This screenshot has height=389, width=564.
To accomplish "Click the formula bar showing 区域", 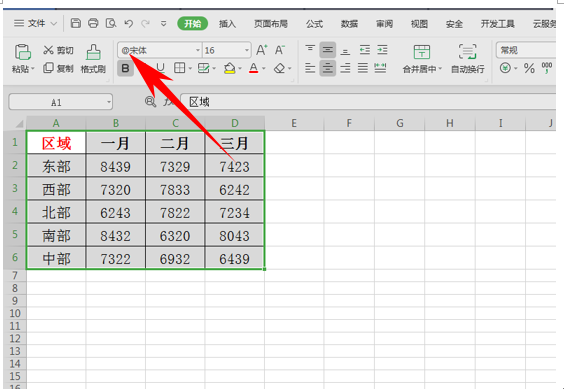I will pos(368,102).
